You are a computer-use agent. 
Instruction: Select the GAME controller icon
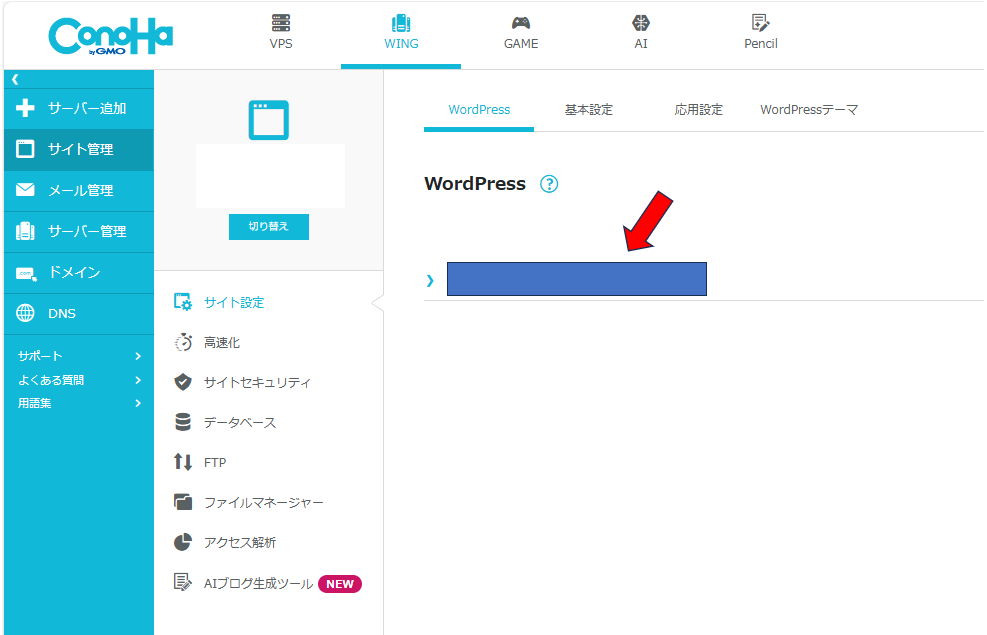pos(520,23)
